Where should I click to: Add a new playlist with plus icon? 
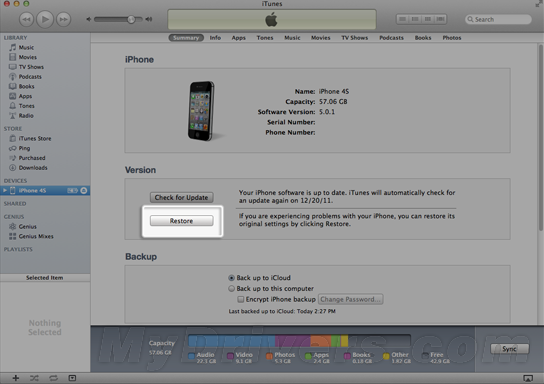pyautogui.click(x=16, y=378)
